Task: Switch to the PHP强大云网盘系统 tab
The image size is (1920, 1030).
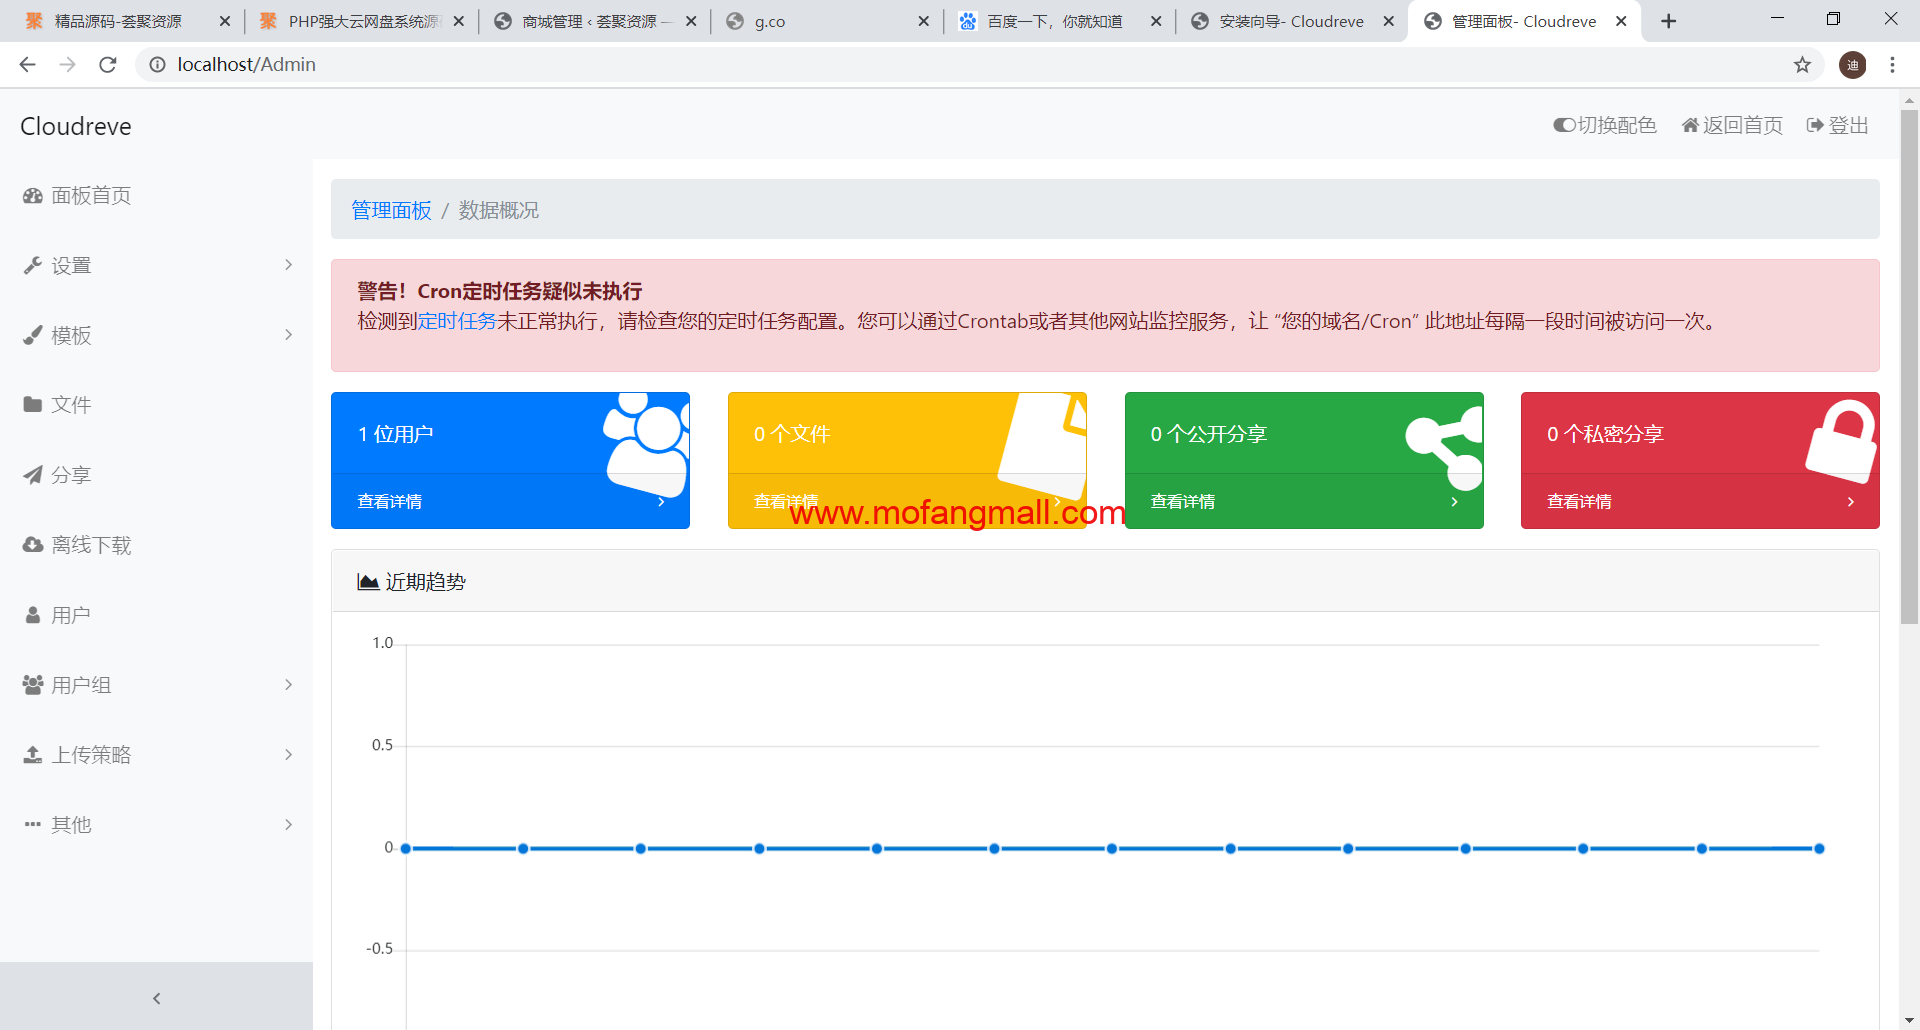Action: click(363, 21)
